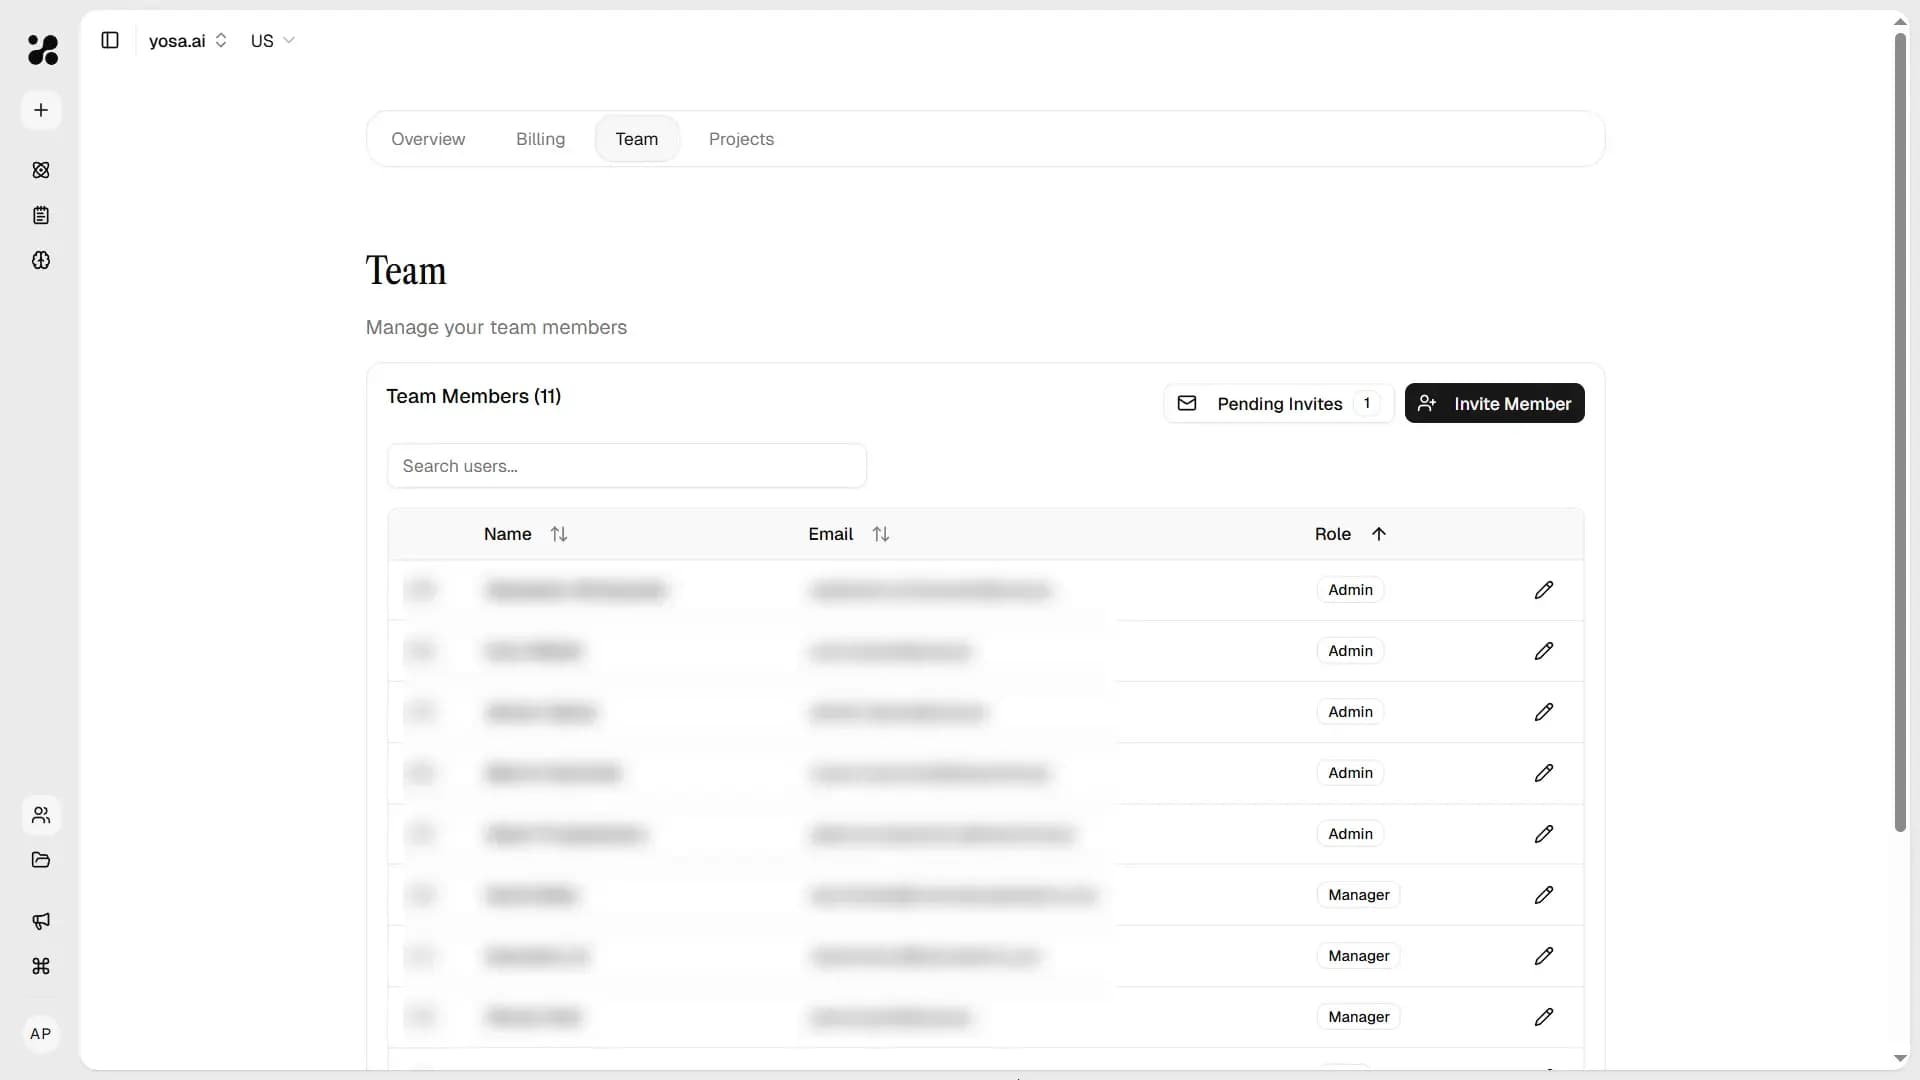1920x1080 pixels.
Task: Switch to the Billing tab
Action: tap(539, 139)
